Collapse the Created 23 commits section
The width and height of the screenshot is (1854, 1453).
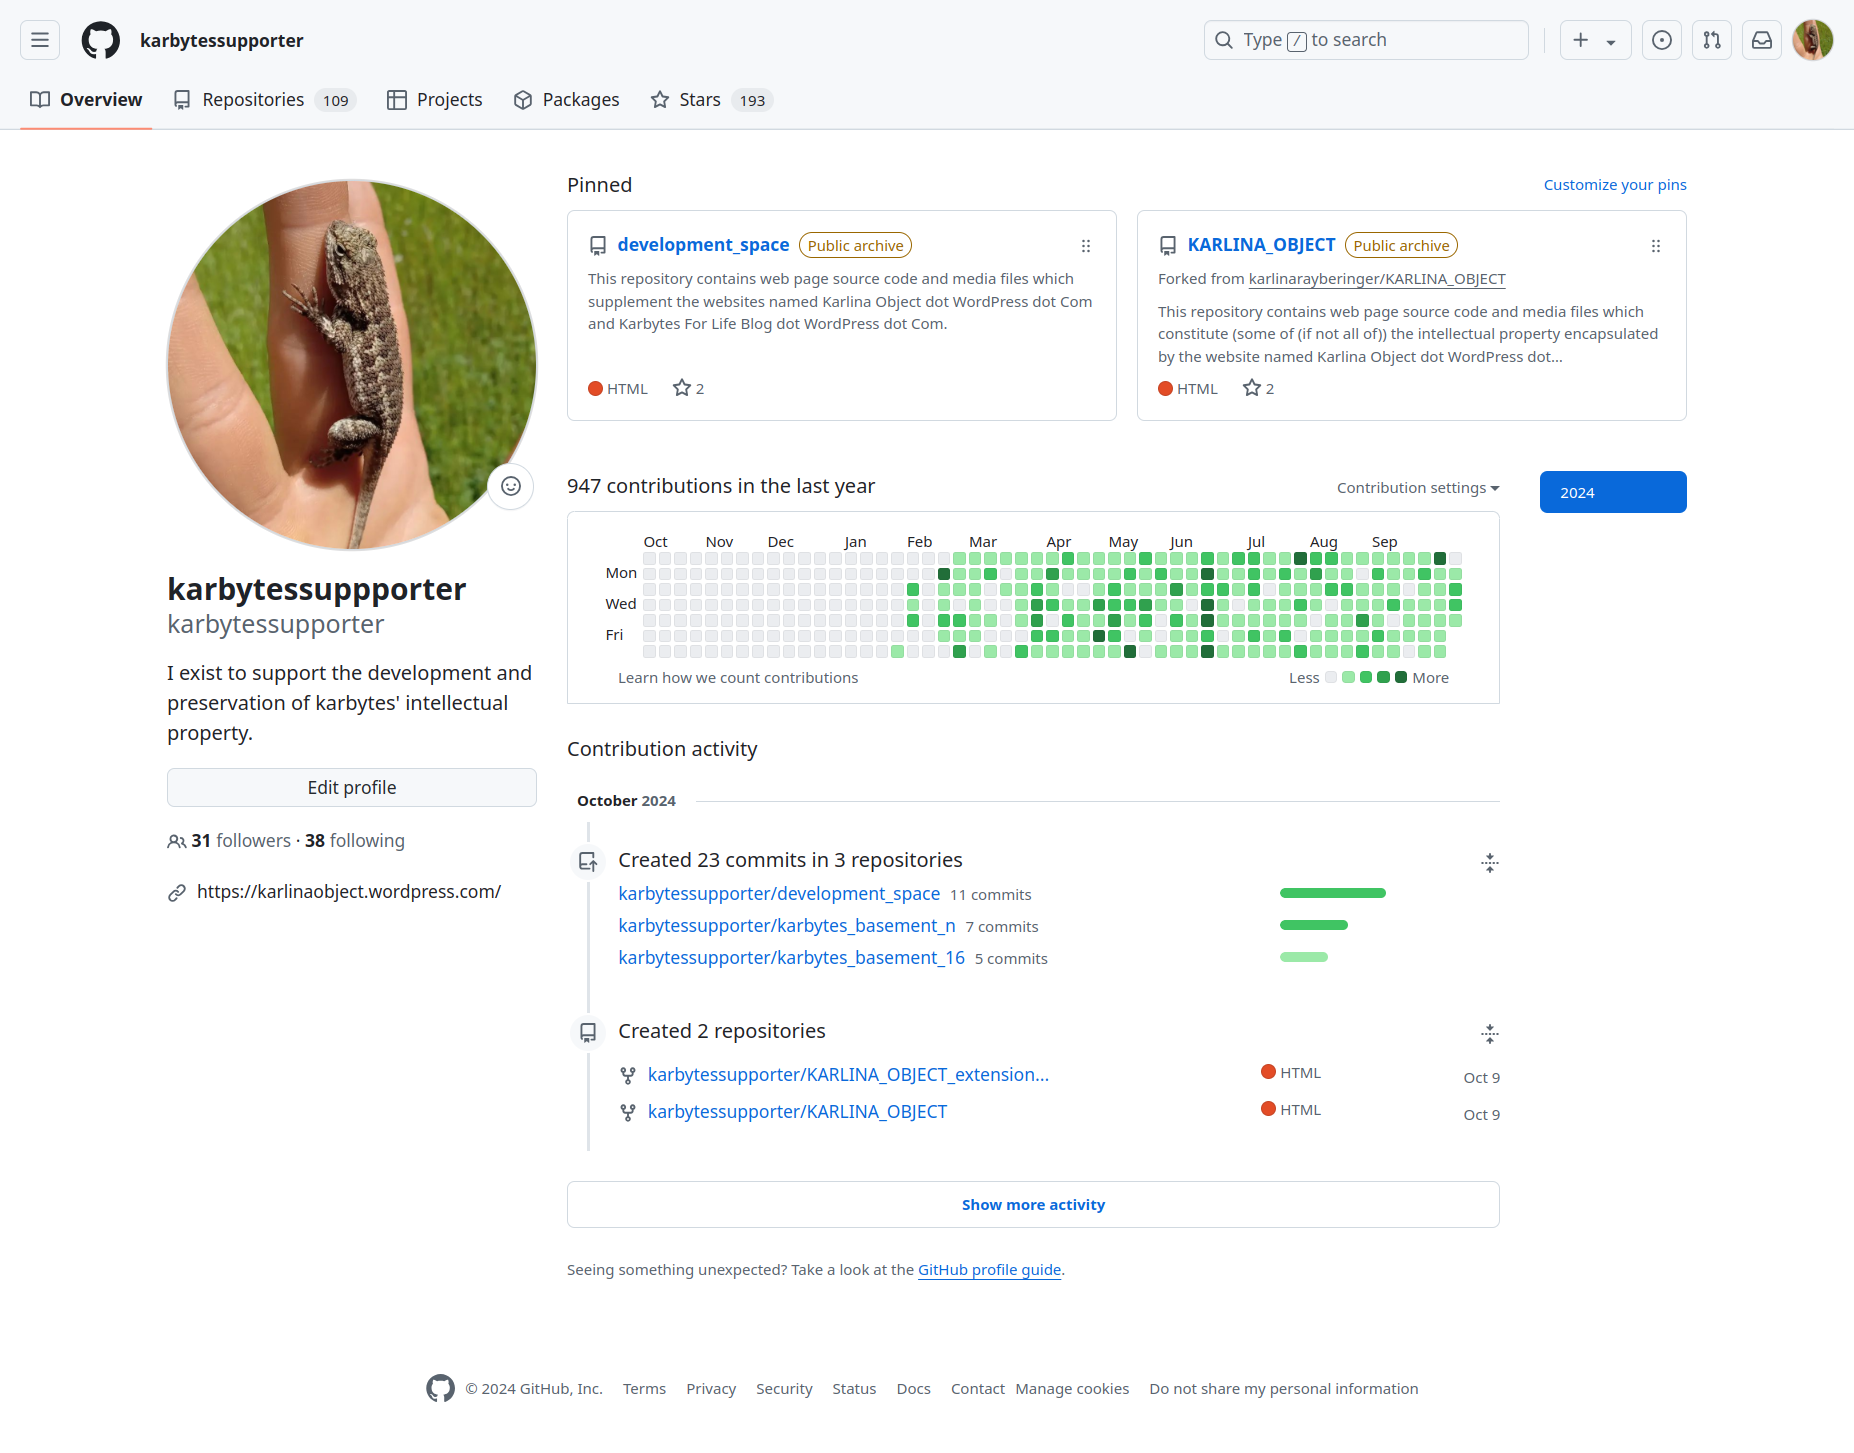tap(1490, 863)
